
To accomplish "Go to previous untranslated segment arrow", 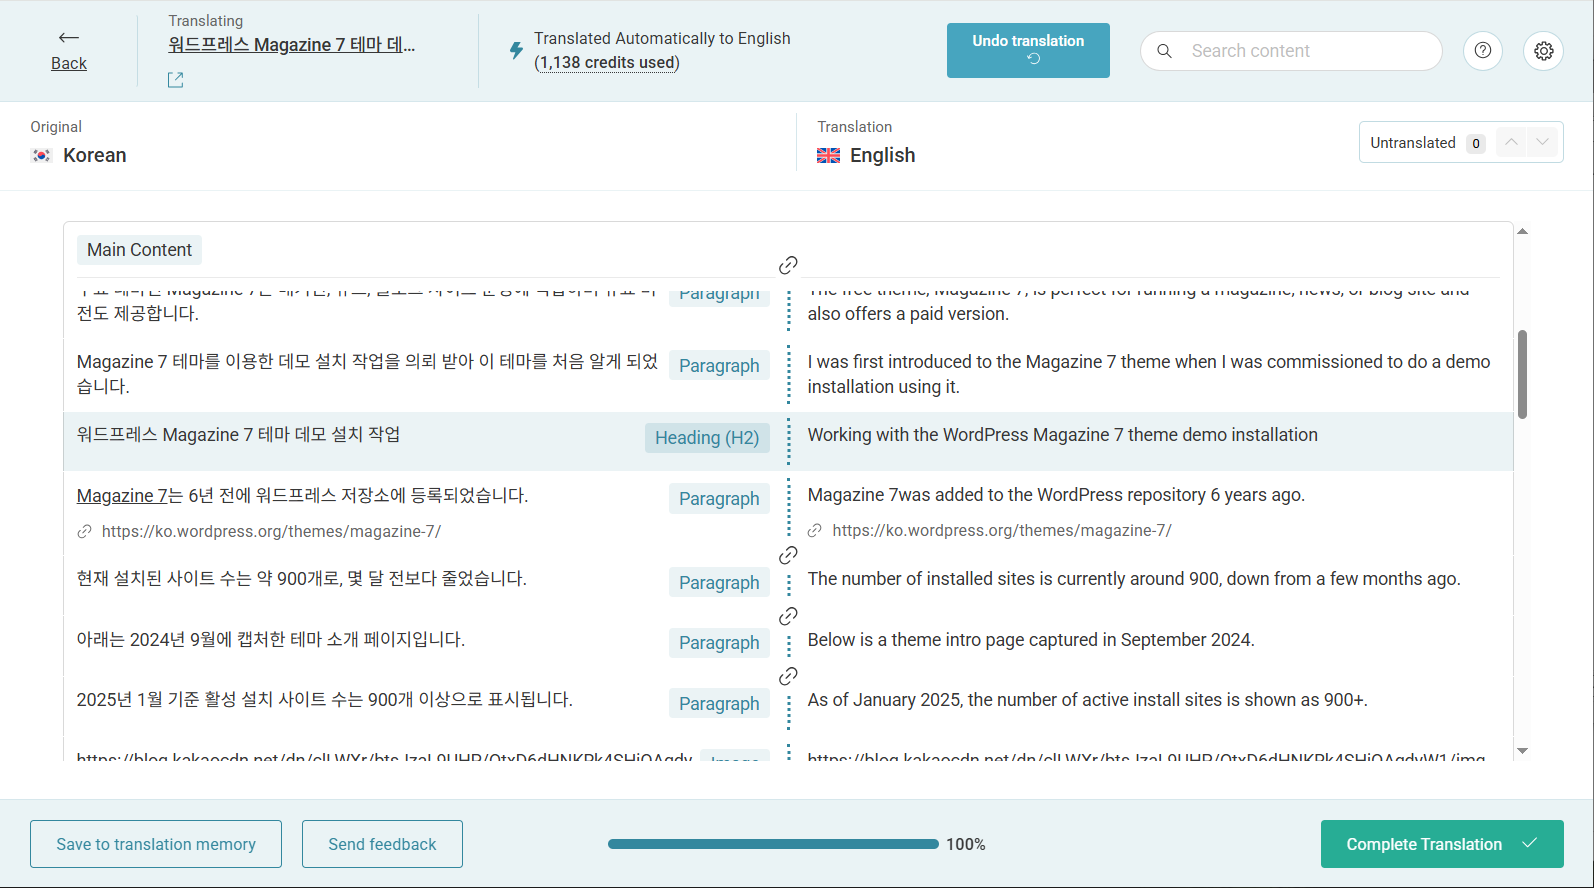I will point(1511,142).
